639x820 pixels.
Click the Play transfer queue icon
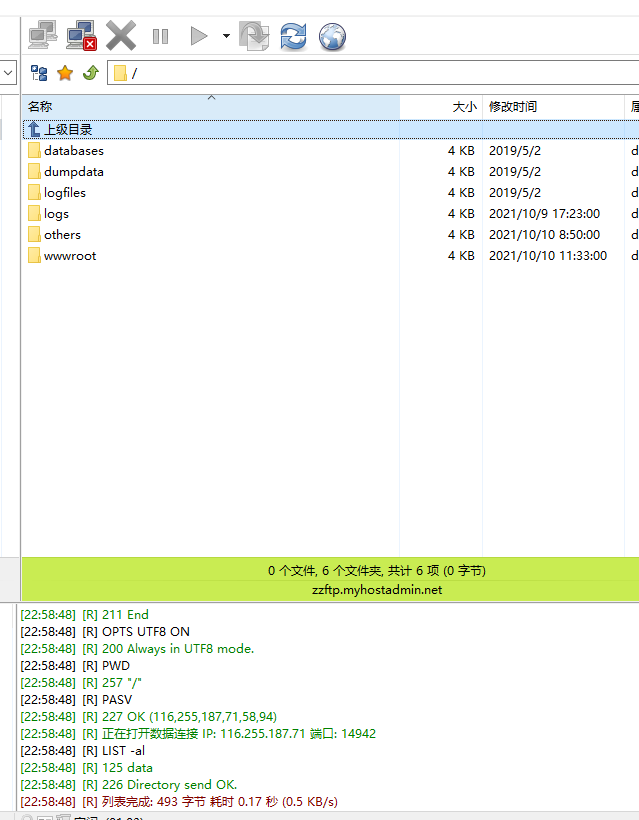tap(199, 37)
